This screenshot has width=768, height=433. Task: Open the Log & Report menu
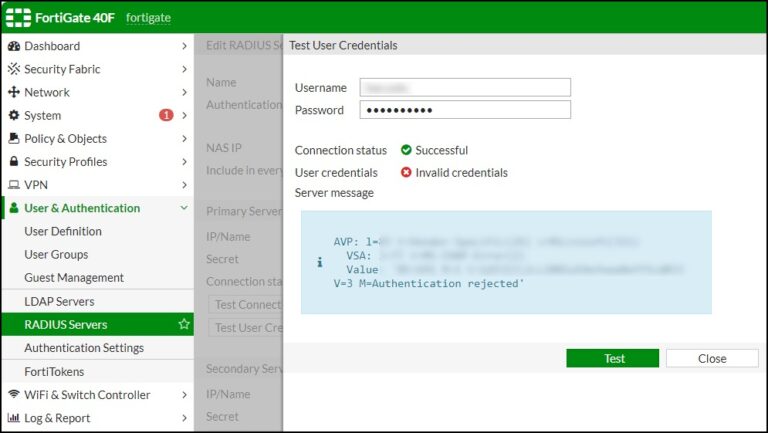(97, 418)
